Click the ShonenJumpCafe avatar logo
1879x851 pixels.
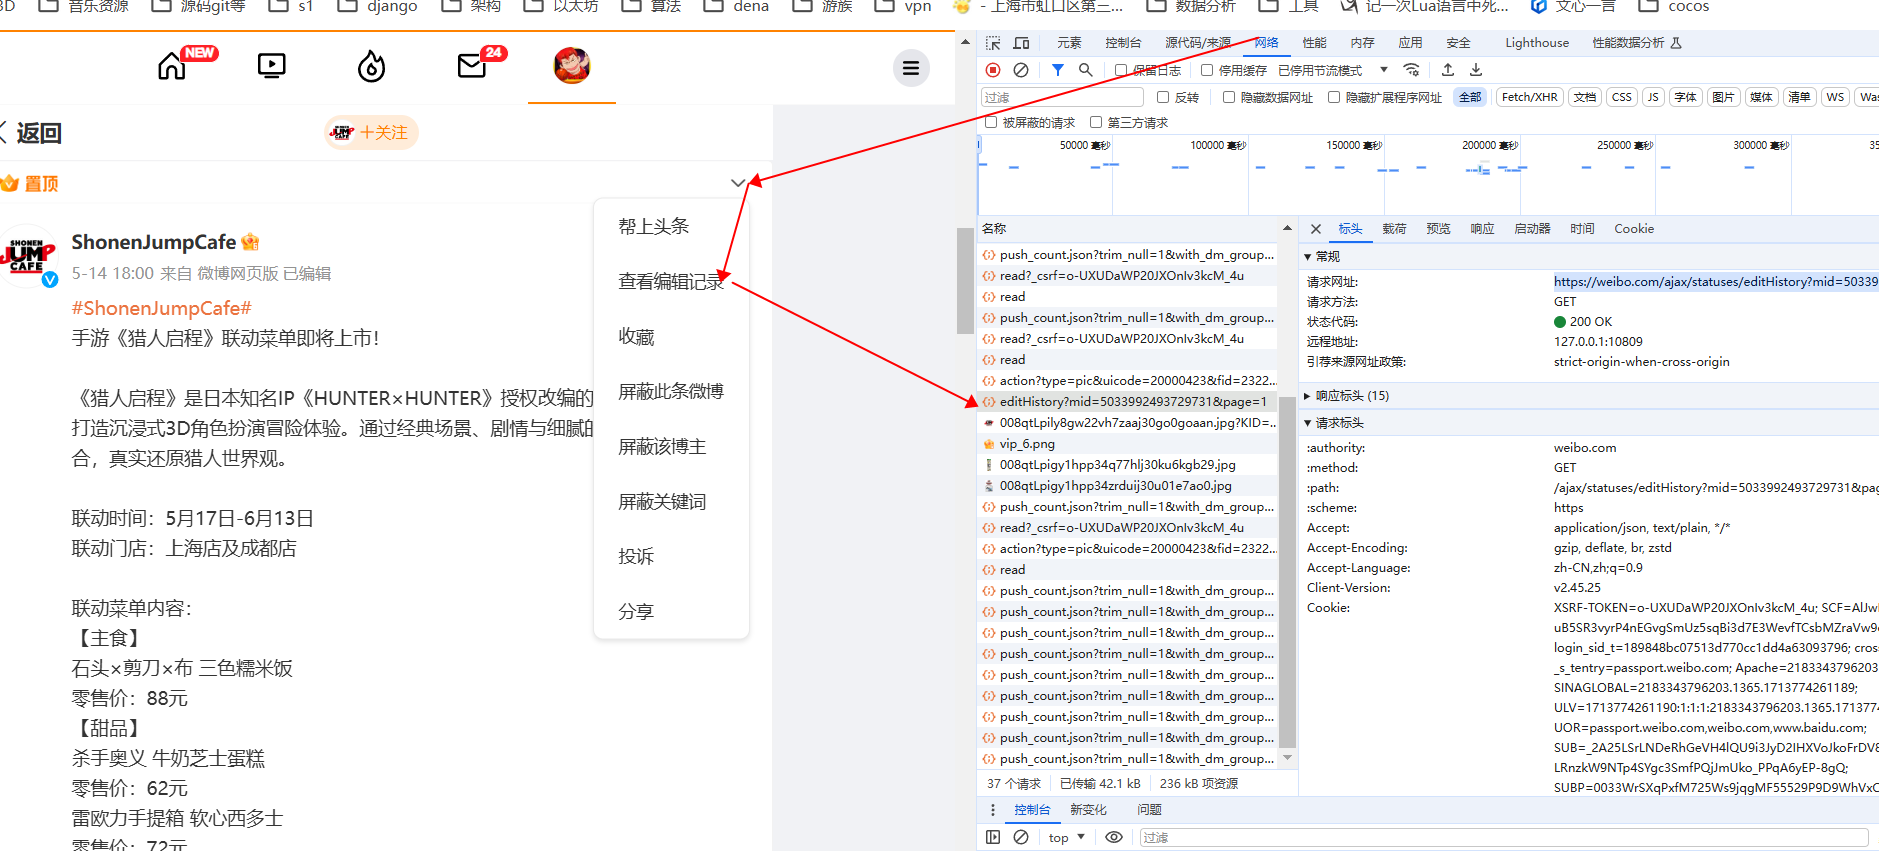(x=27, y=257)
